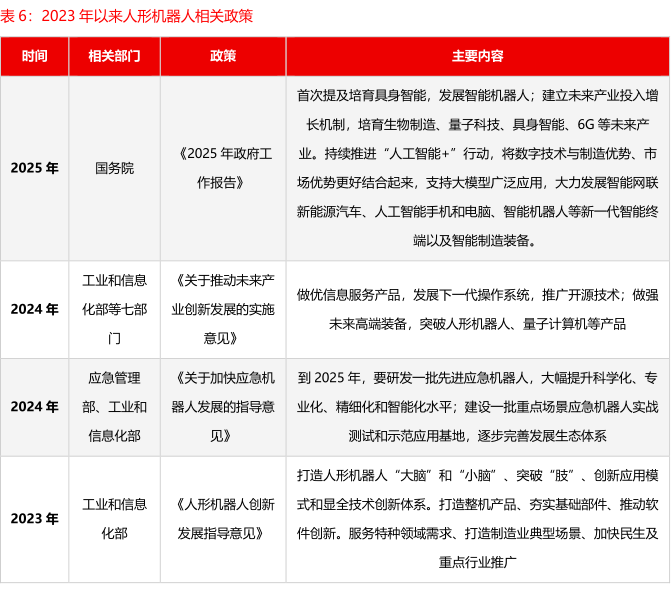671x606 pixels.
Task: Select the 2024年 cell in 工业和信息化部等七部门 row
Action: pyautogui.click(x=34, y=309)
